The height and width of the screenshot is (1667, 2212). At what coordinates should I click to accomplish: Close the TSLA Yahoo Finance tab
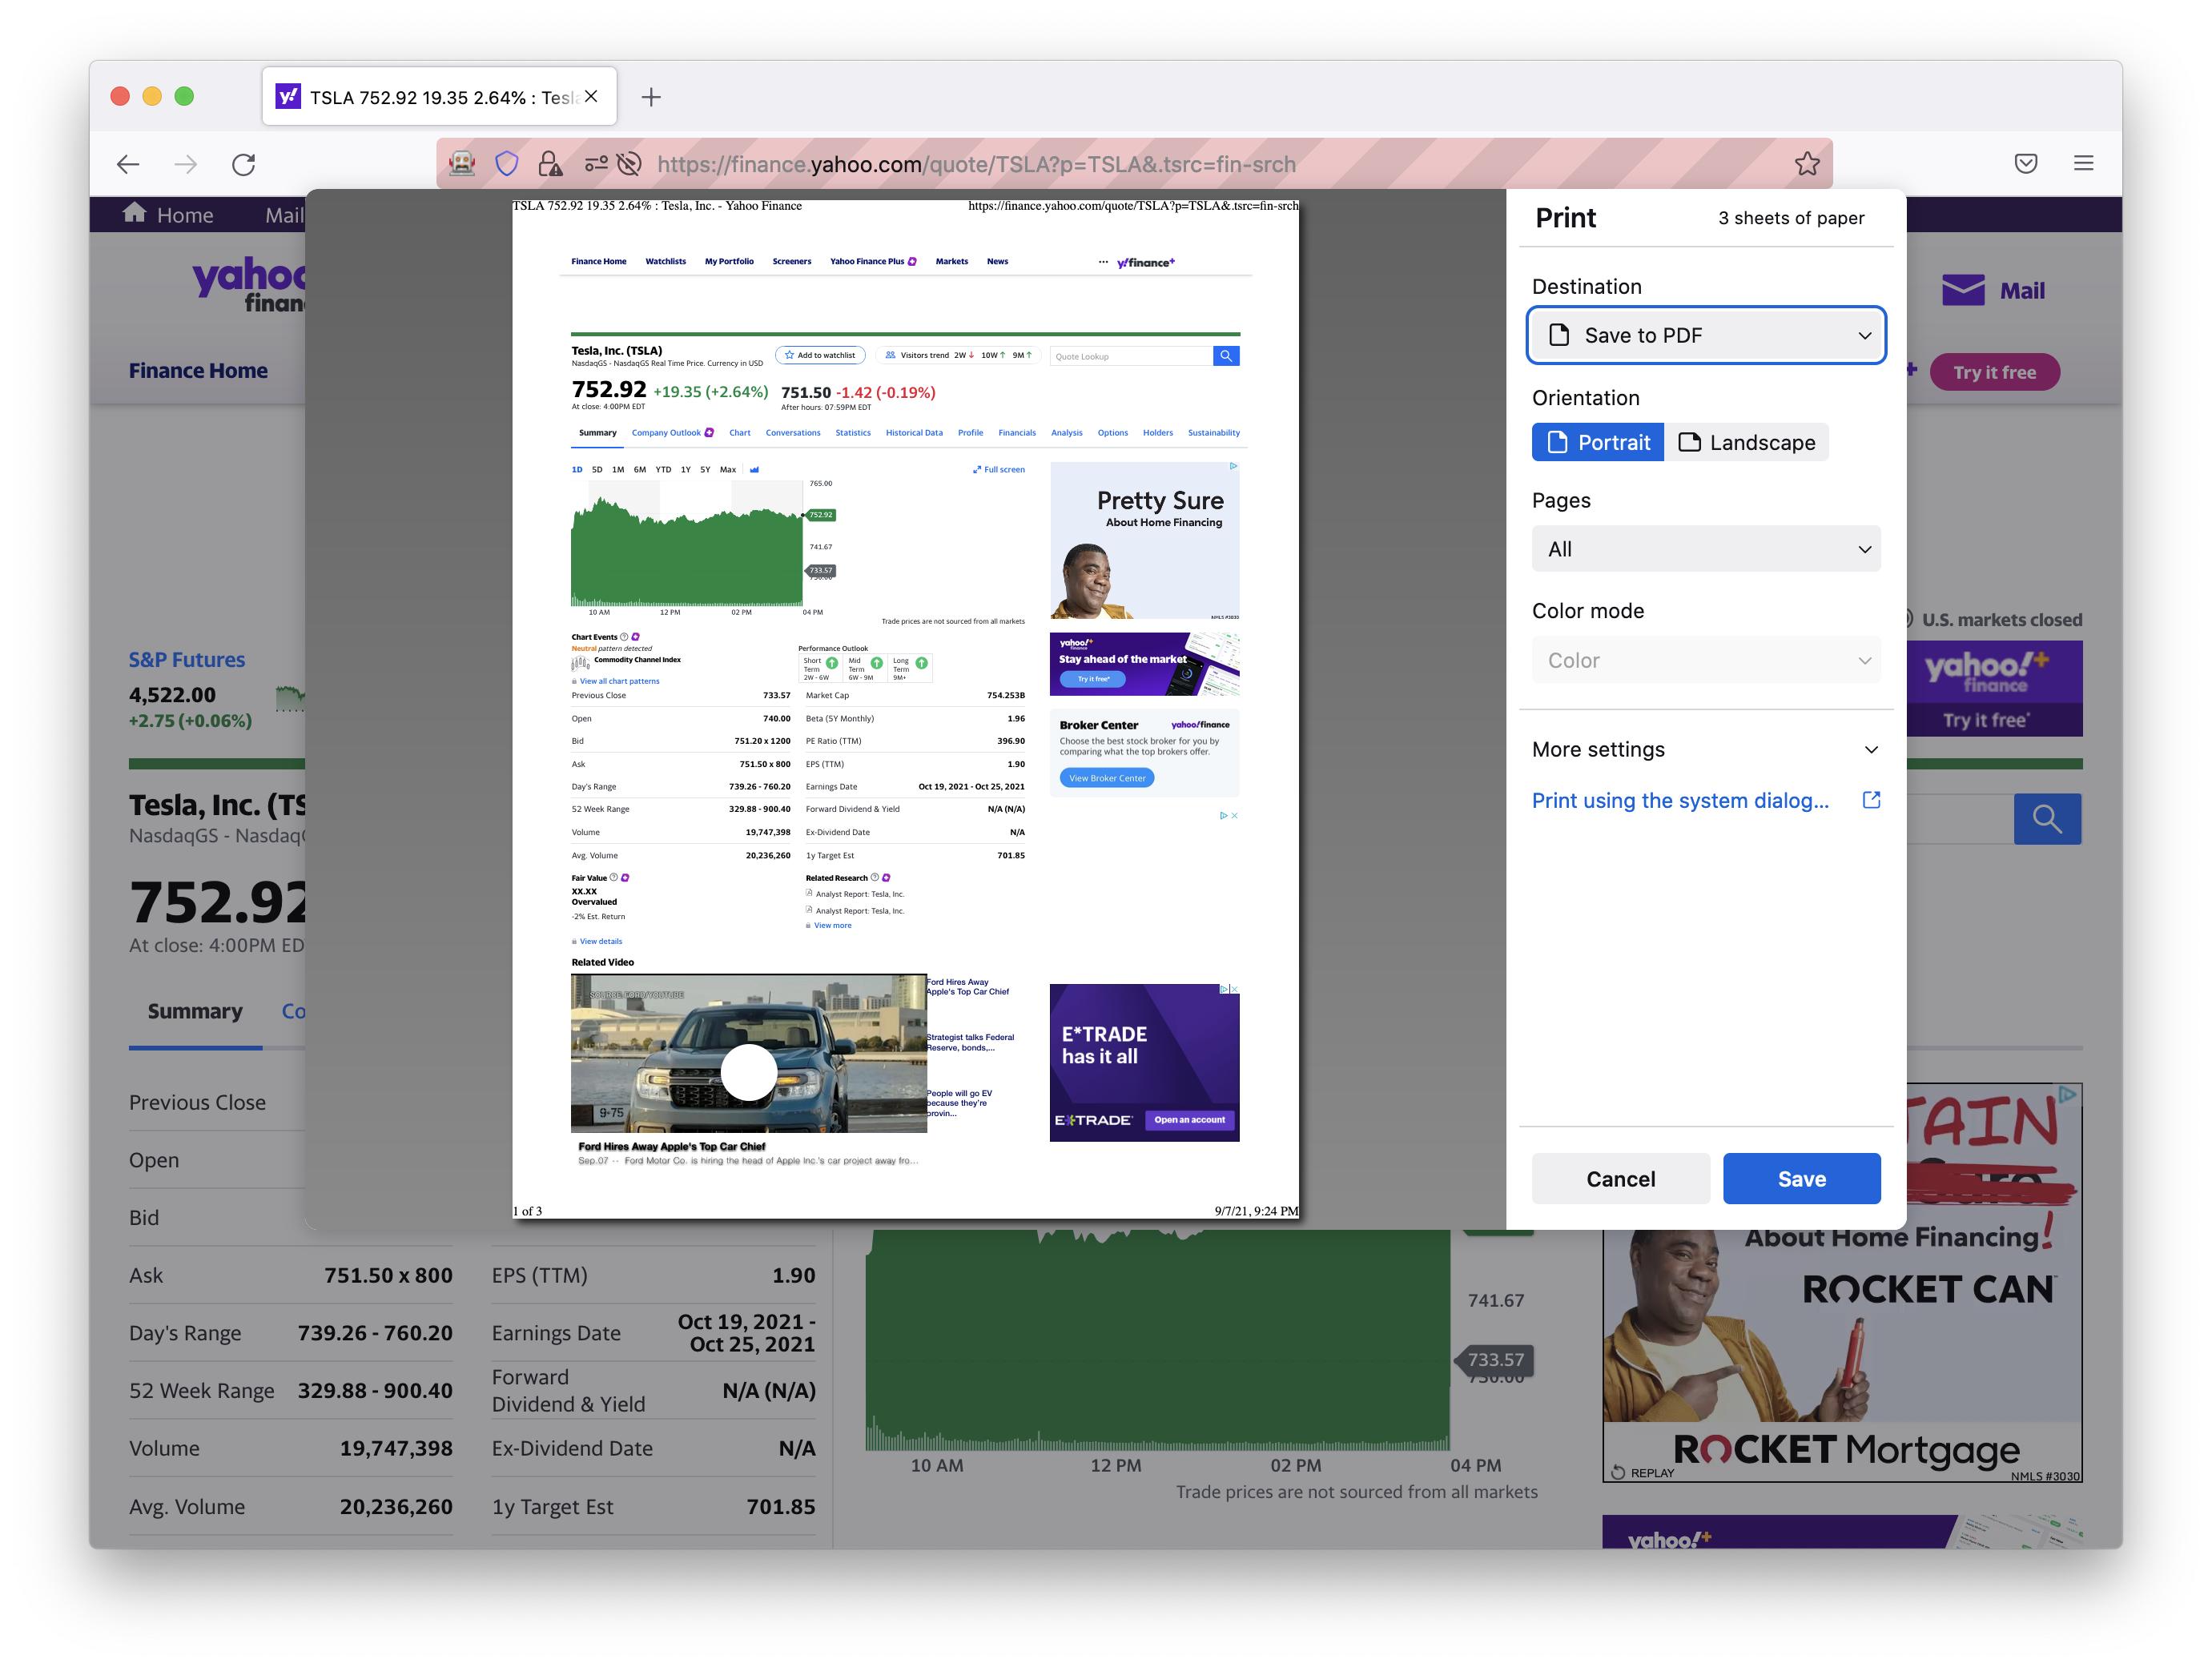(592, 96)
